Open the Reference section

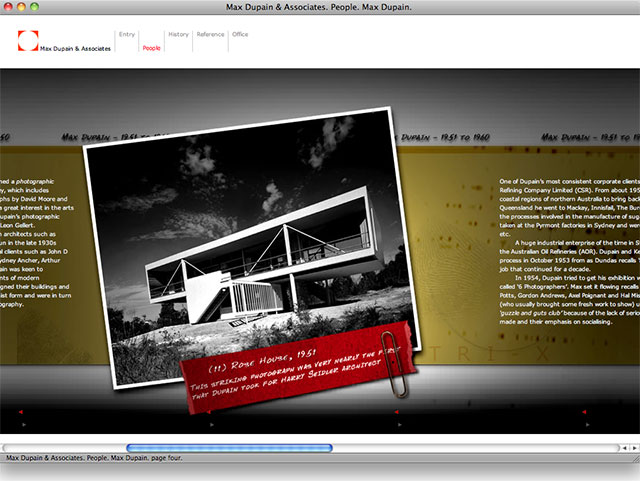[x=210, y=34]
